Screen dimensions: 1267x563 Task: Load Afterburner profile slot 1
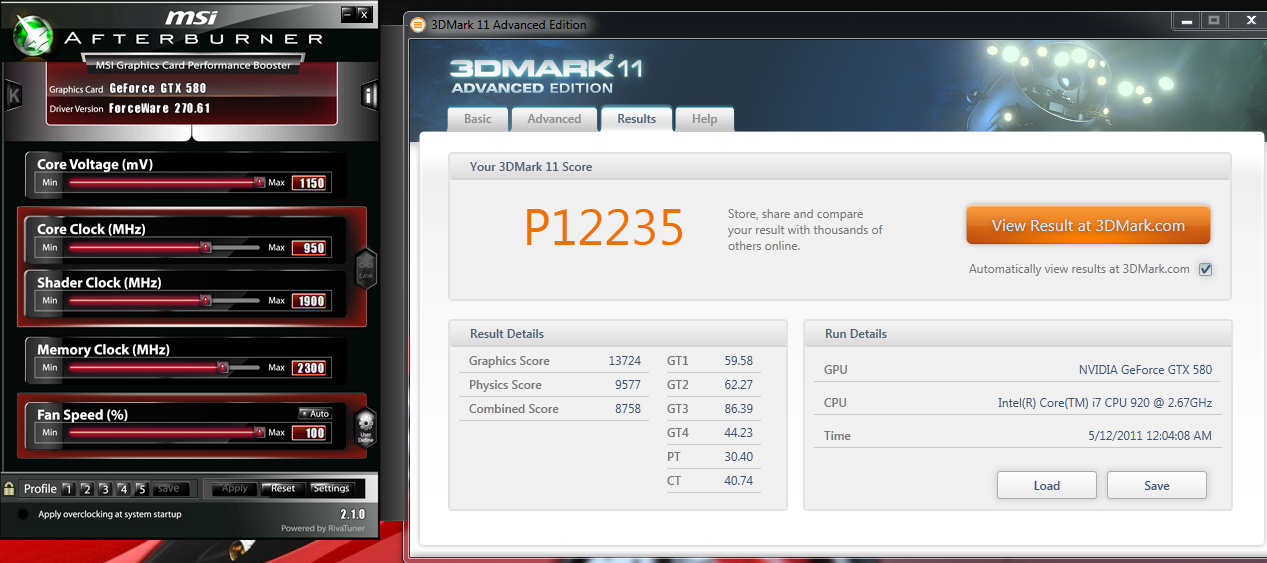click(68, 489)
